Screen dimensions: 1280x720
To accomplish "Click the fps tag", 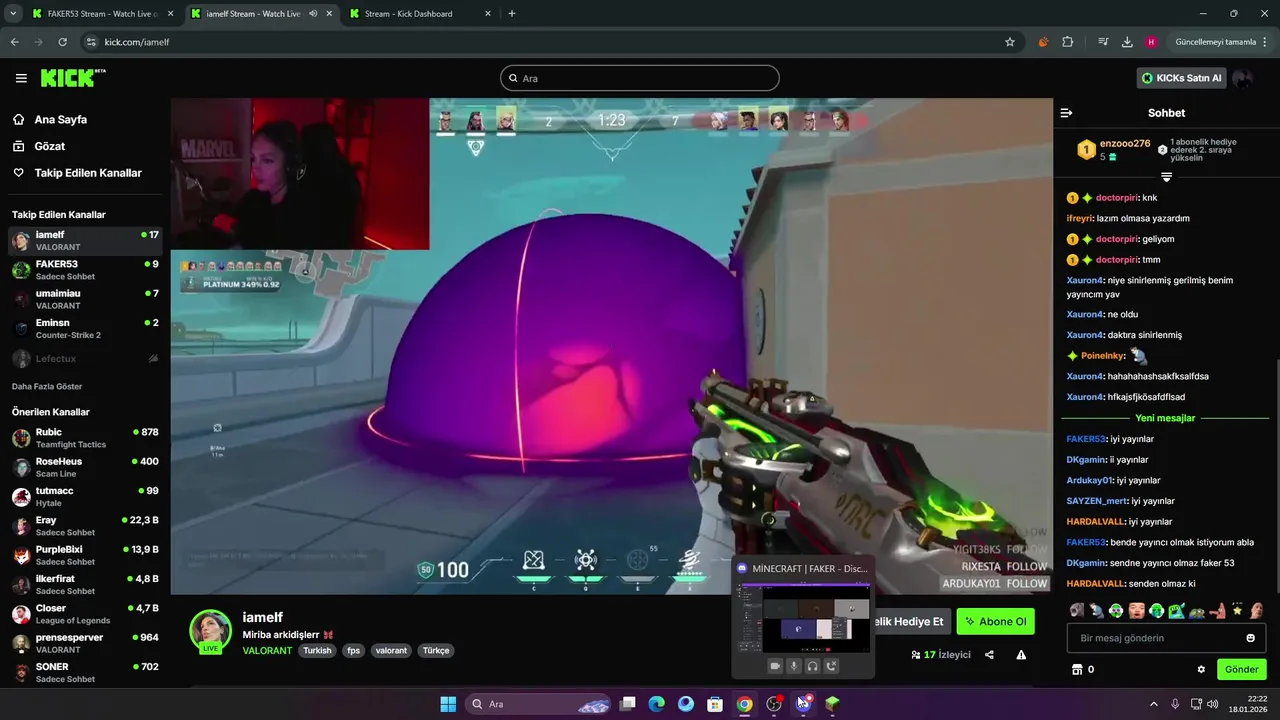I will point(353,650).
